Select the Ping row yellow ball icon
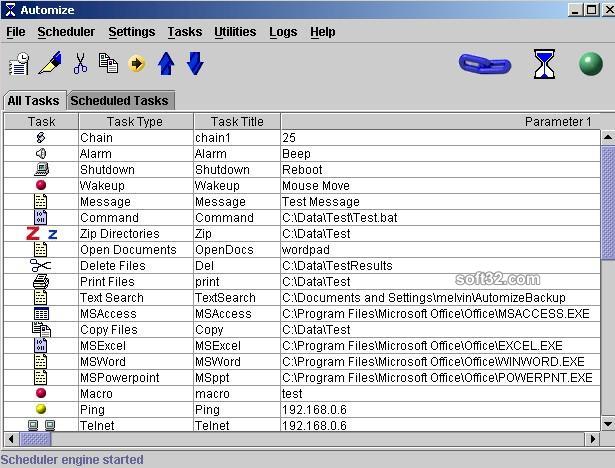The height and width of the screenshot is (468, 615). click(x=41, y=409)
